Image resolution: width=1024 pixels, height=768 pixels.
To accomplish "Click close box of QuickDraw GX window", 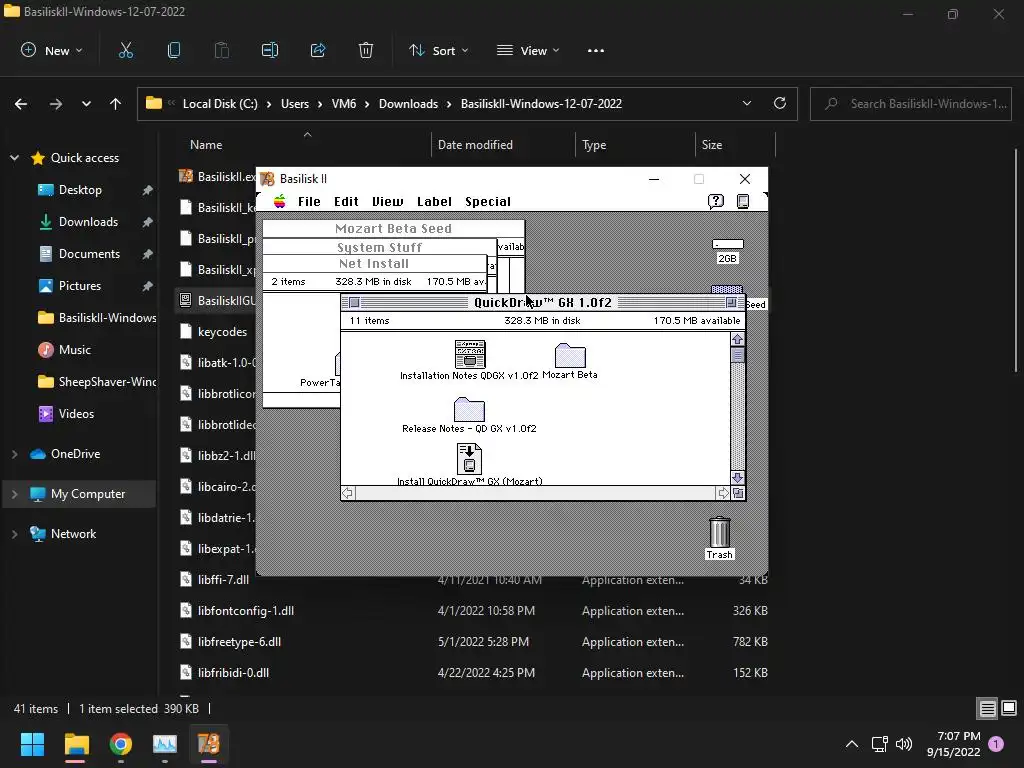I will (x=354, y=302).
